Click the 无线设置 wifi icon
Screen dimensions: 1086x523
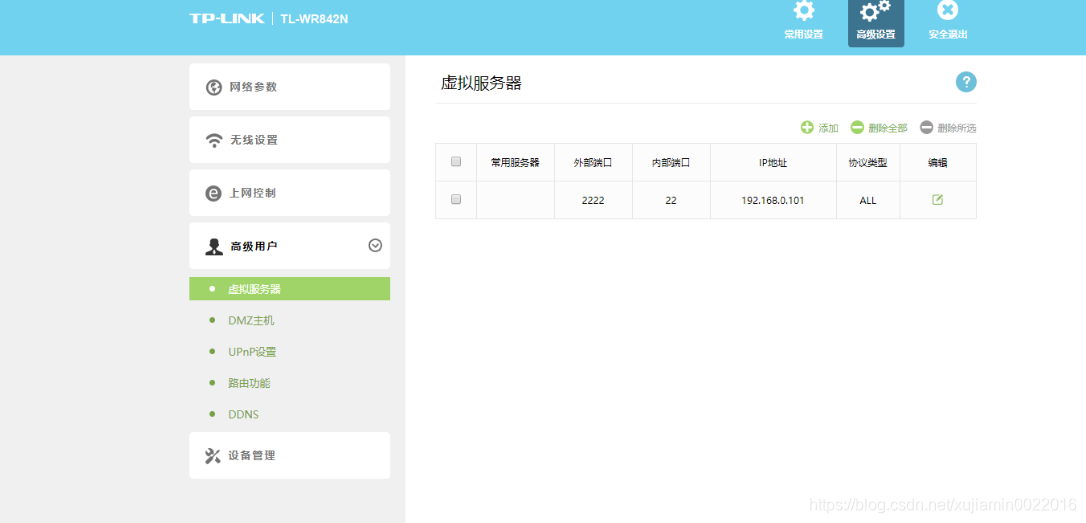214,140
